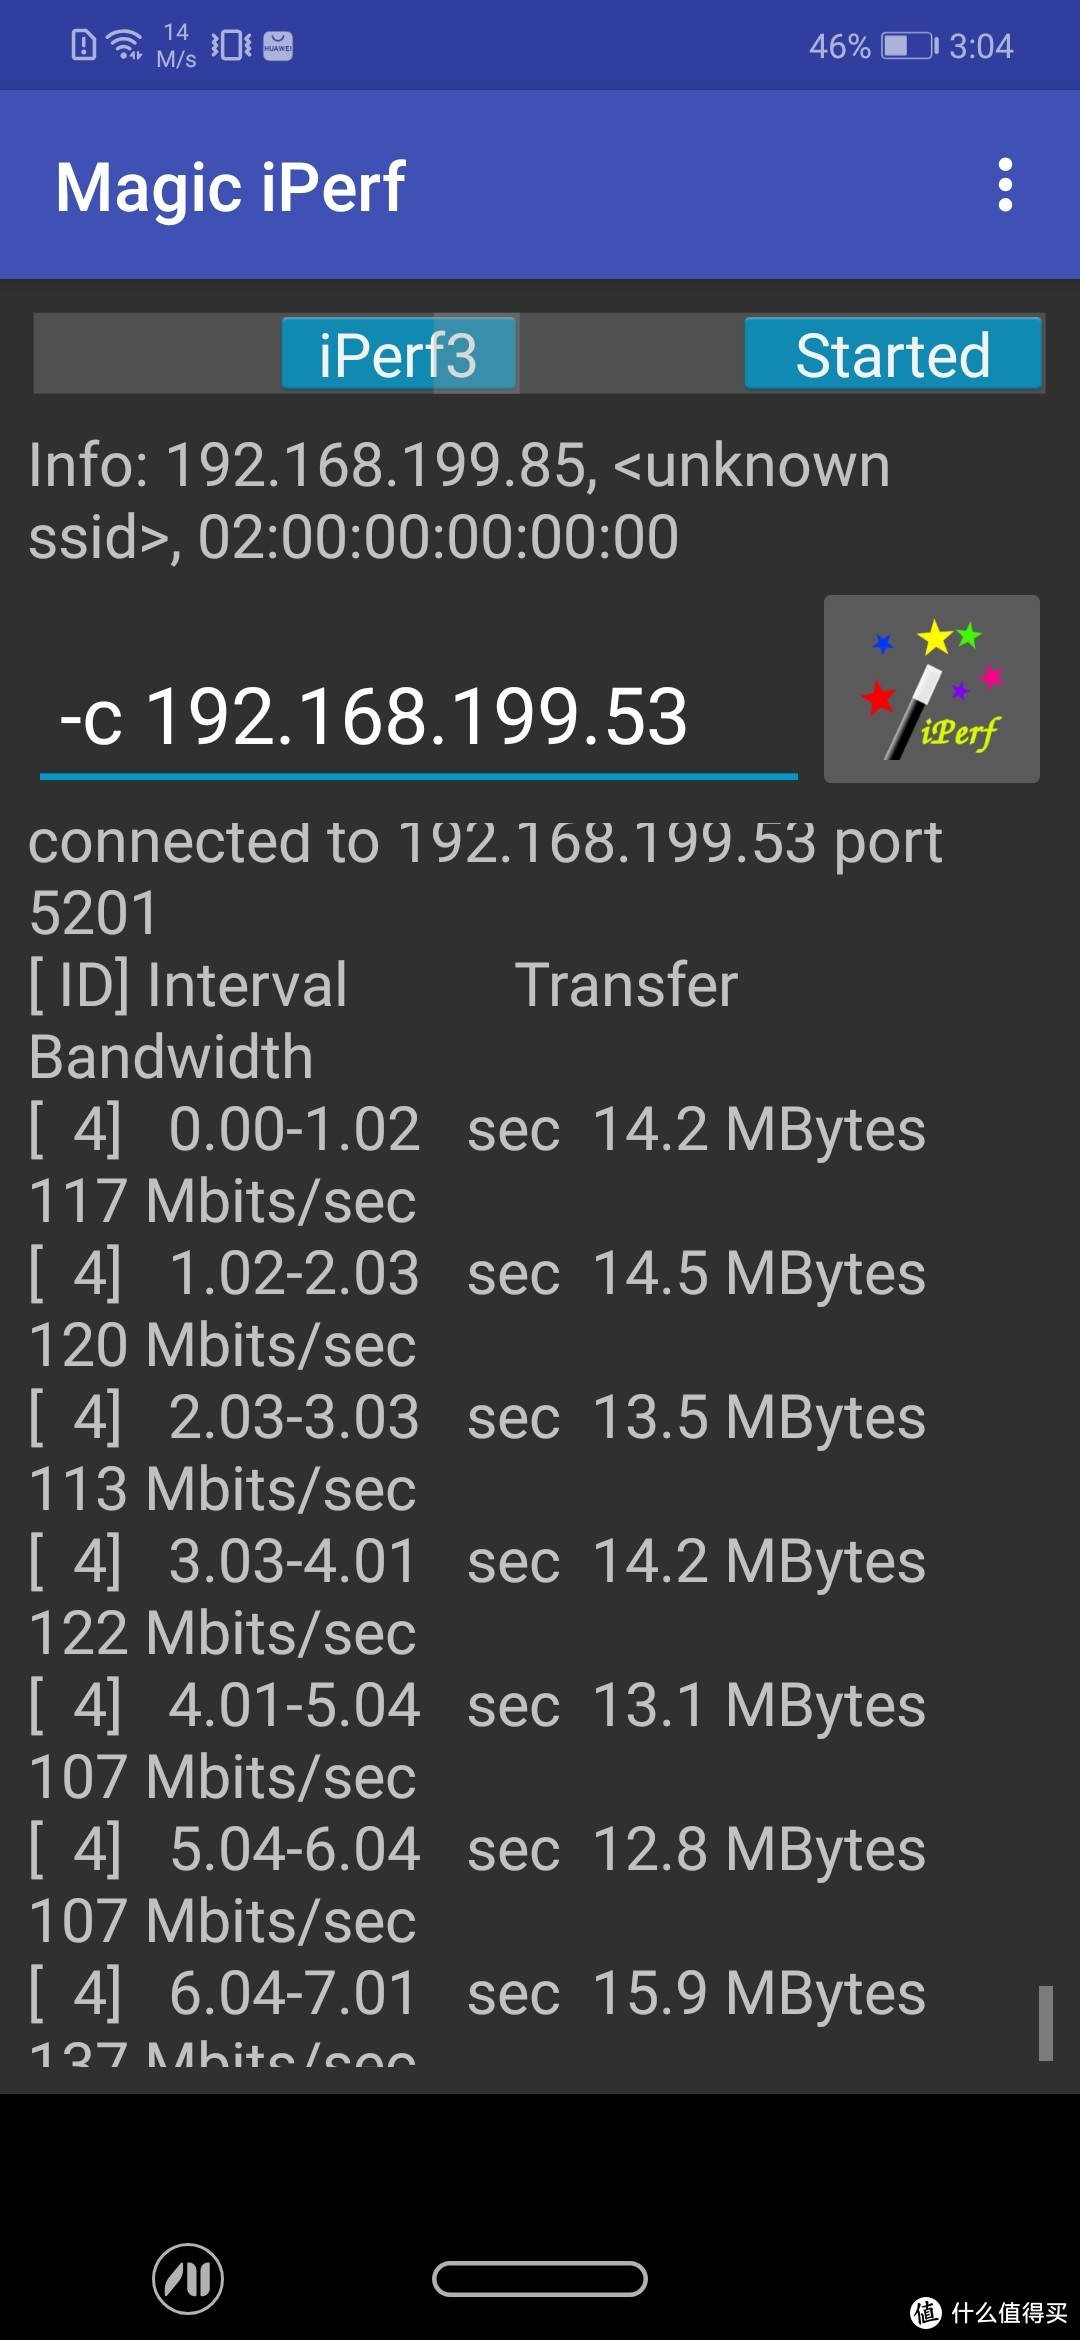Viewport: 1080px width, 2340px height.
Task: Click the Magic iPerf title bar
Action: click(x=229, y=184)
